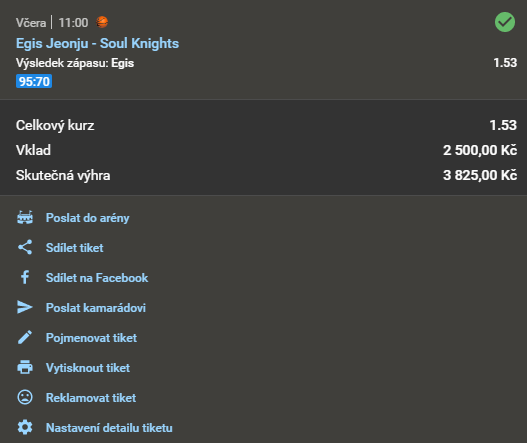The width and height of the screenshot is (527, 443).
Task: Choose Sdílet na Facebook
Action: click(x=97, y=278)
